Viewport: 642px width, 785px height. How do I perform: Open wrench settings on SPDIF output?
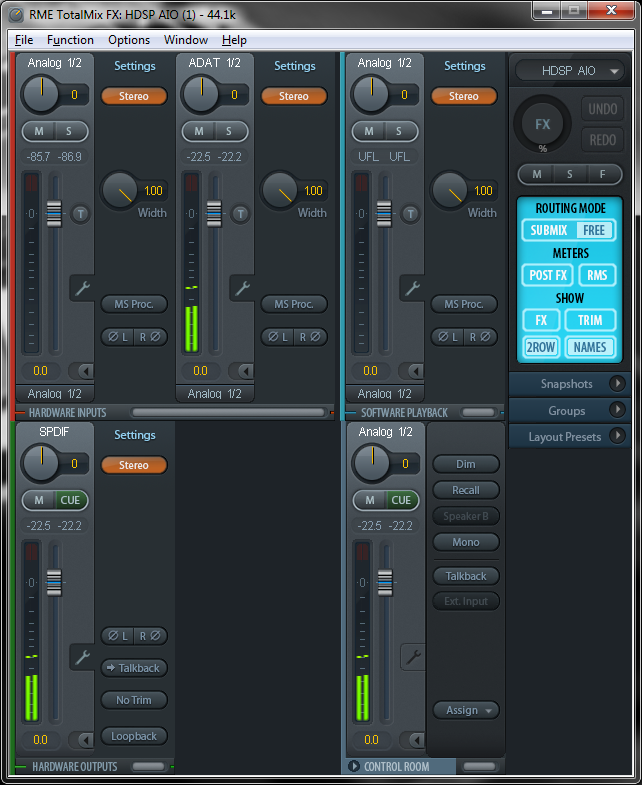[x=82, y=657]
